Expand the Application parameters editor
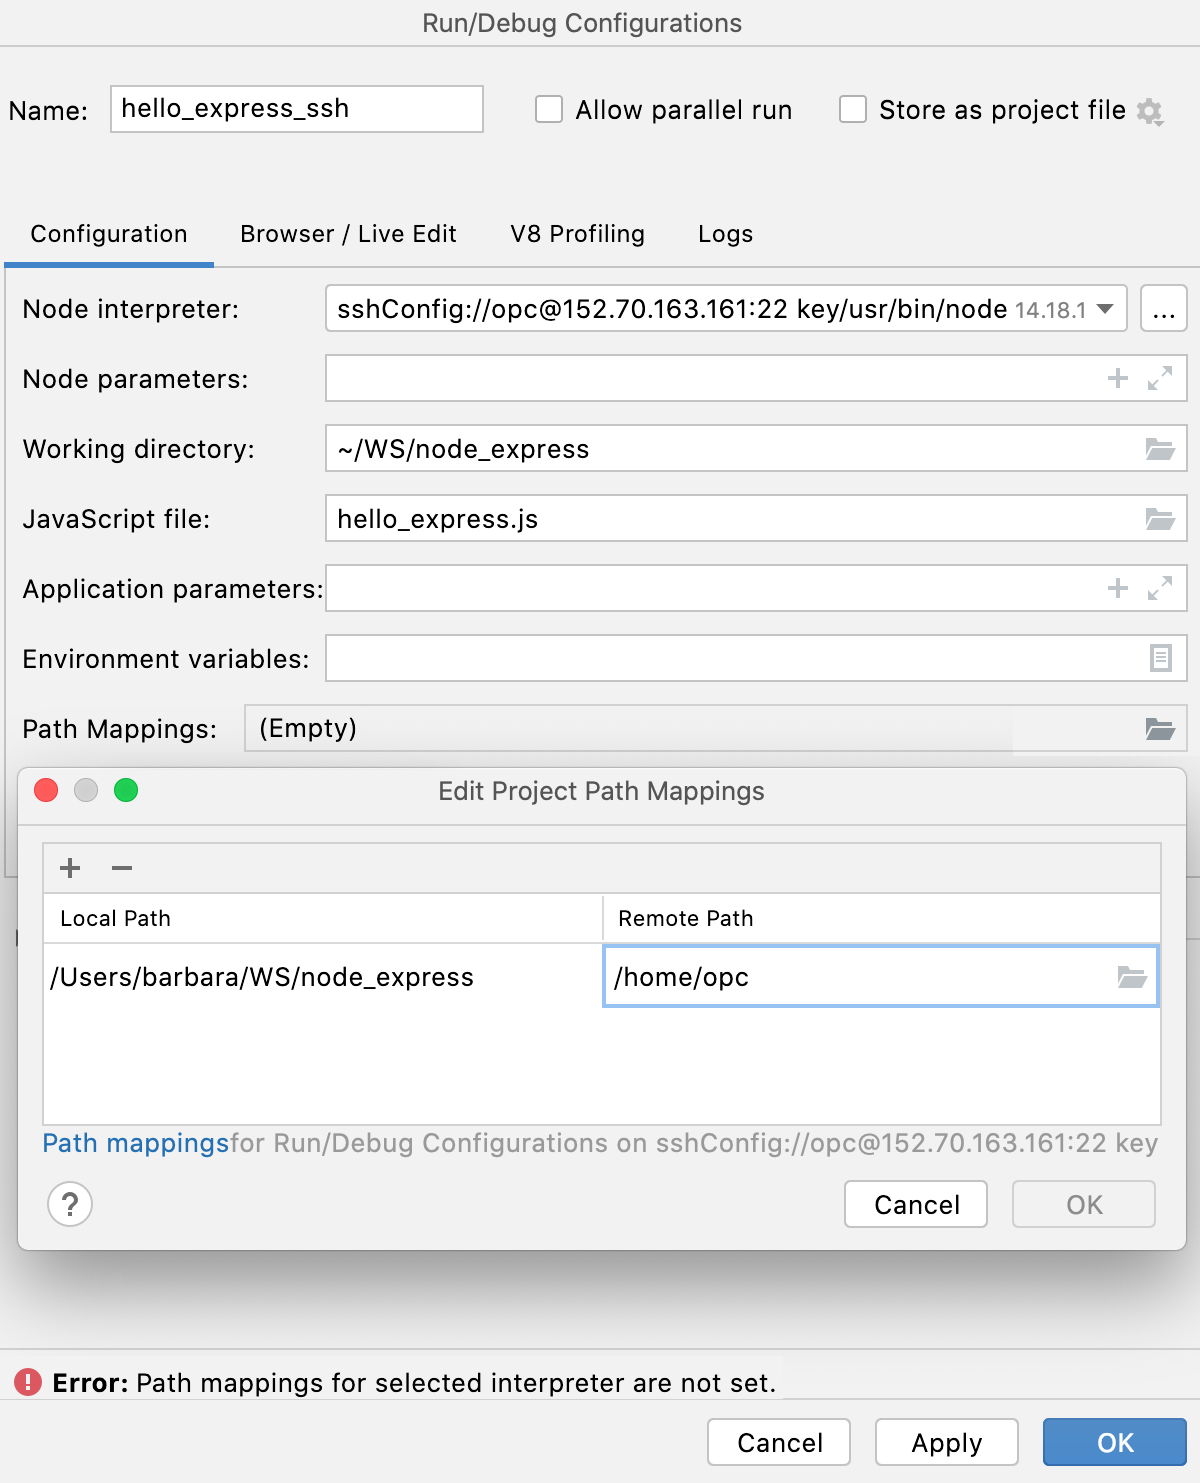Screen dimensions: 1200x1483 point(1158,589)
